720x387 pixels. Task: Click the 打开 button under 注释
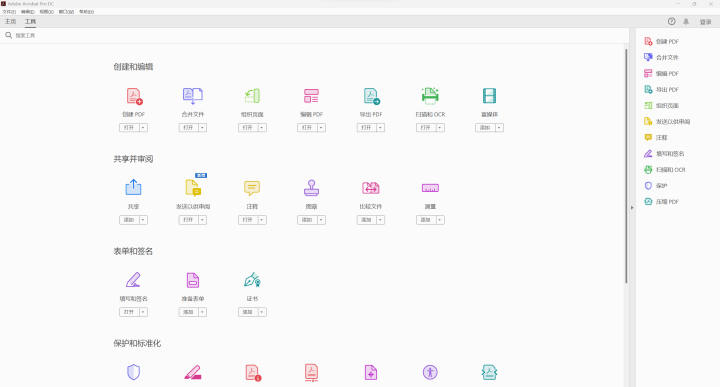248,220
